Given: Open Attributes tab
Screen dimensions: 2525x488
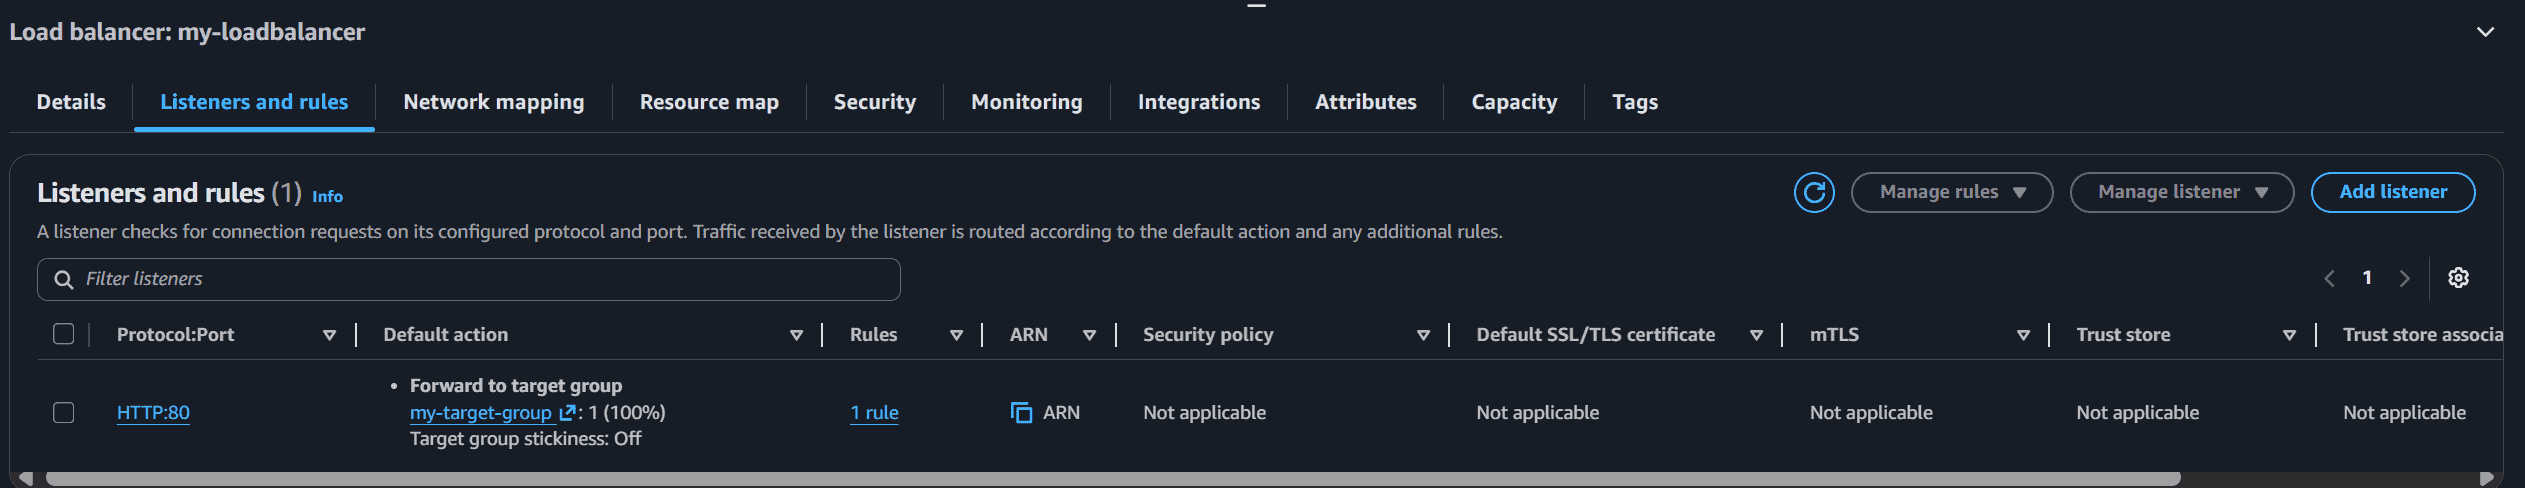Looking at the screenshot, I should [1366, 102].
